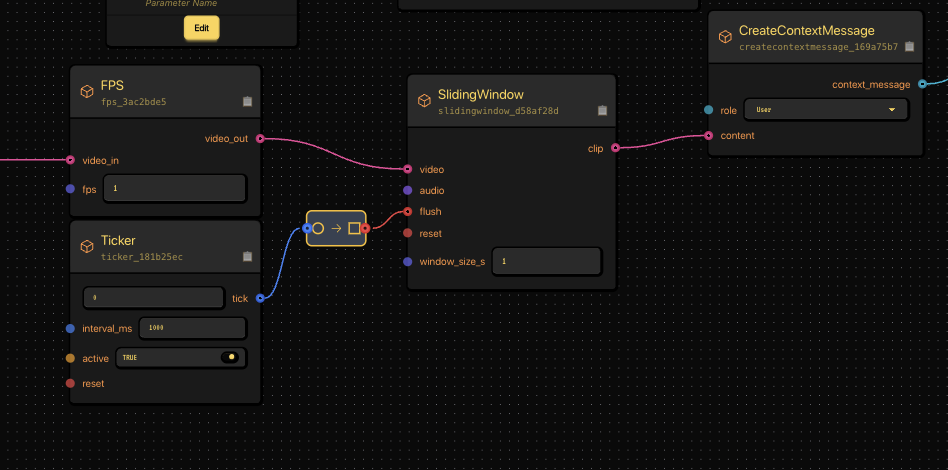Click clipboard icon on CreateContextMessage node
This screenshot has height=470, width=948.
(x=909, y=46)
